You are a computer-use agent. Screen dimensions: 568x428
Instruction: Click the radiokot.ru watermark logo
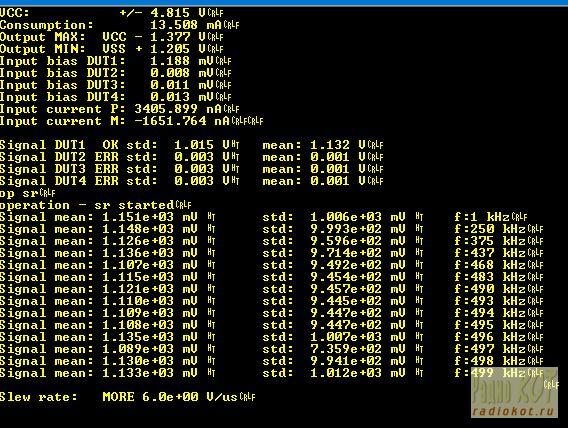coord(514,393)
